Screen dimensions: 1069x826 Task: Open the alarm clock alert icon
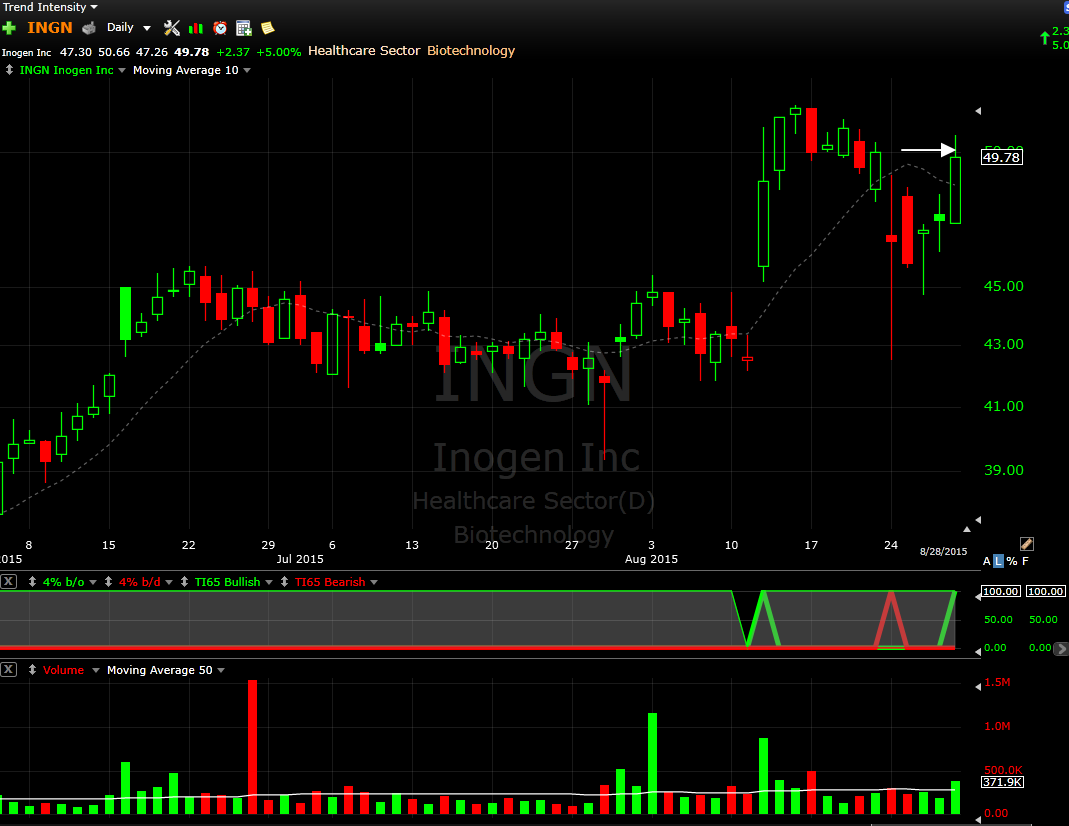[220, 28]
